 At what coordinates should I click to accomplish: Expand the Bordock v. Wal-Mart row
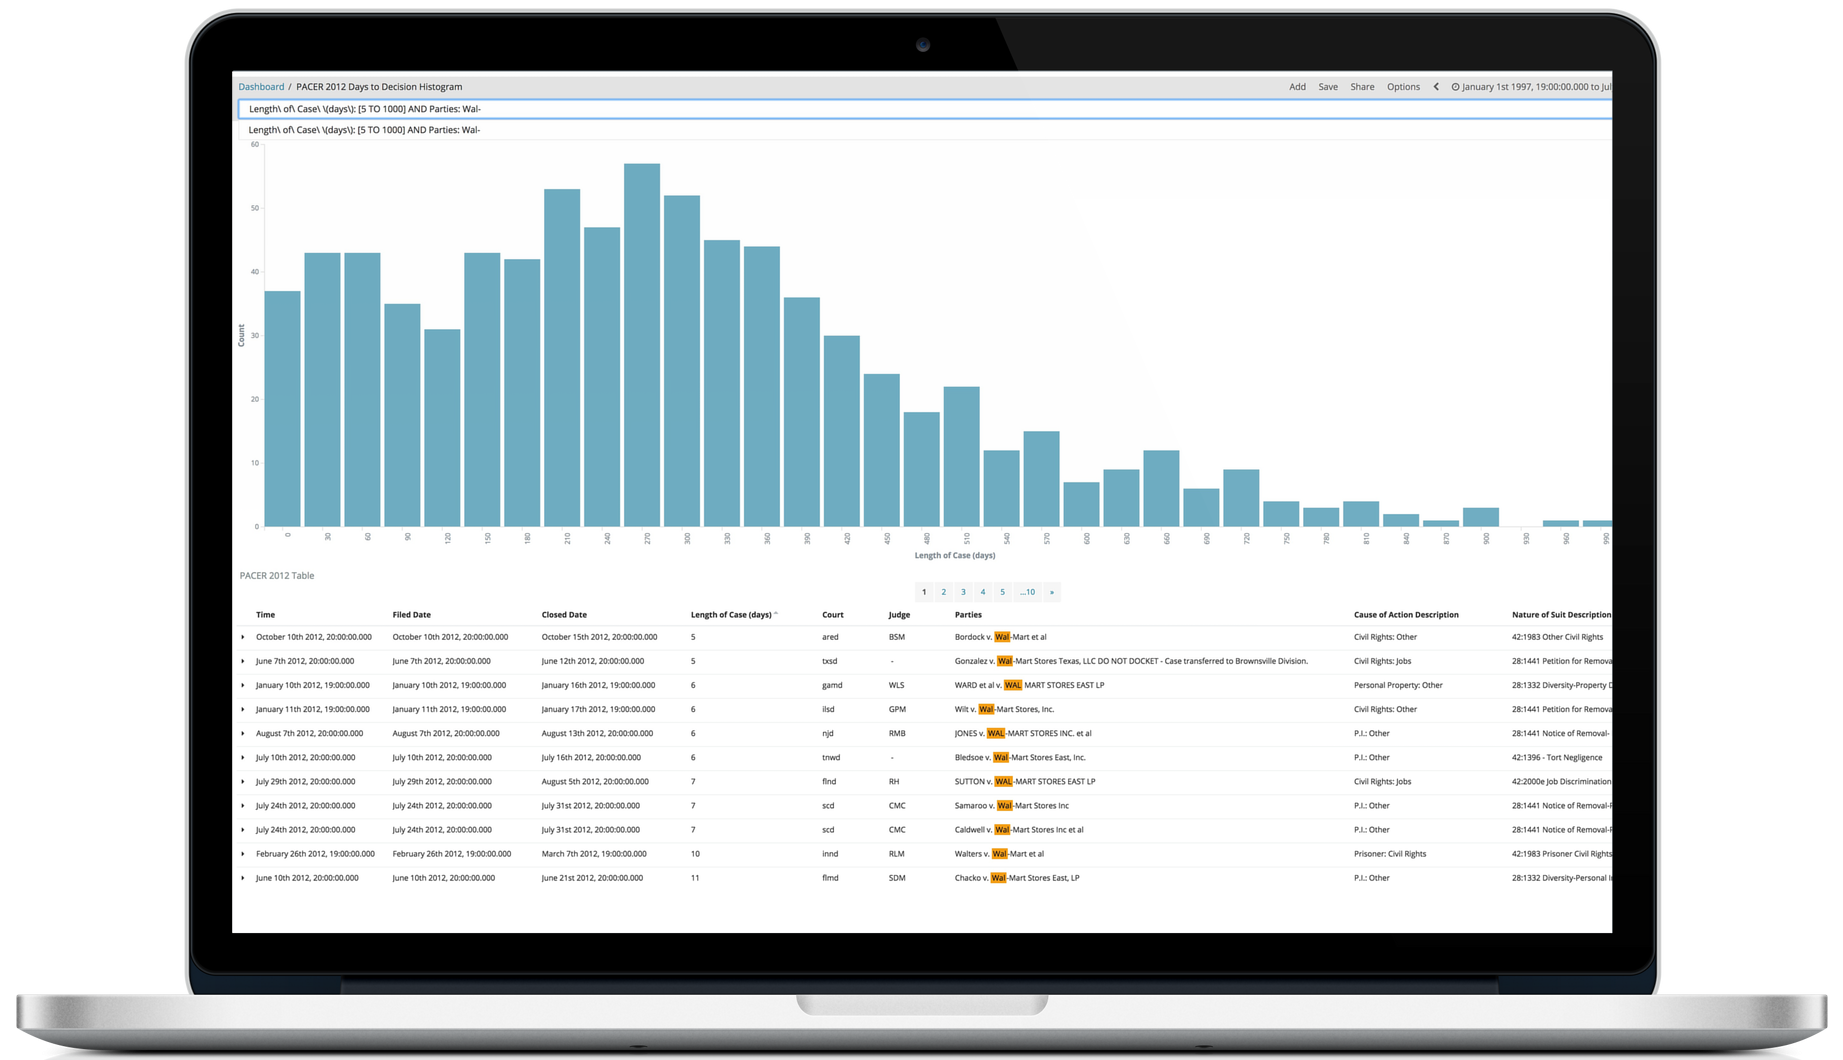(242, 637)
